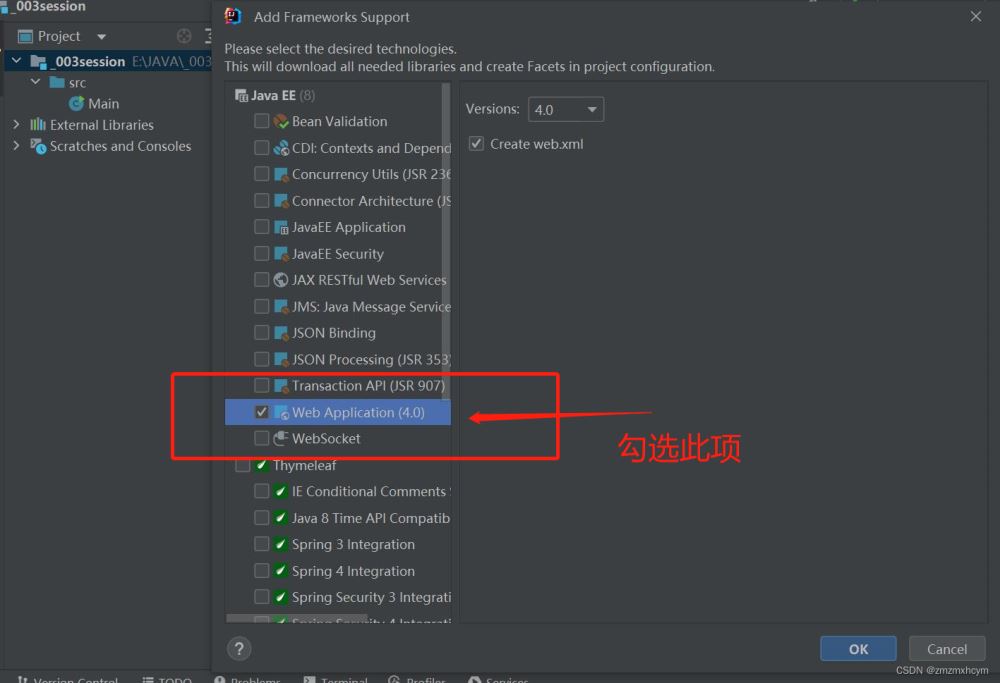This screenshot has height=683, width=1000.
Task: Check the Connector Architecture checkbox
Action: tap(261, 201)
